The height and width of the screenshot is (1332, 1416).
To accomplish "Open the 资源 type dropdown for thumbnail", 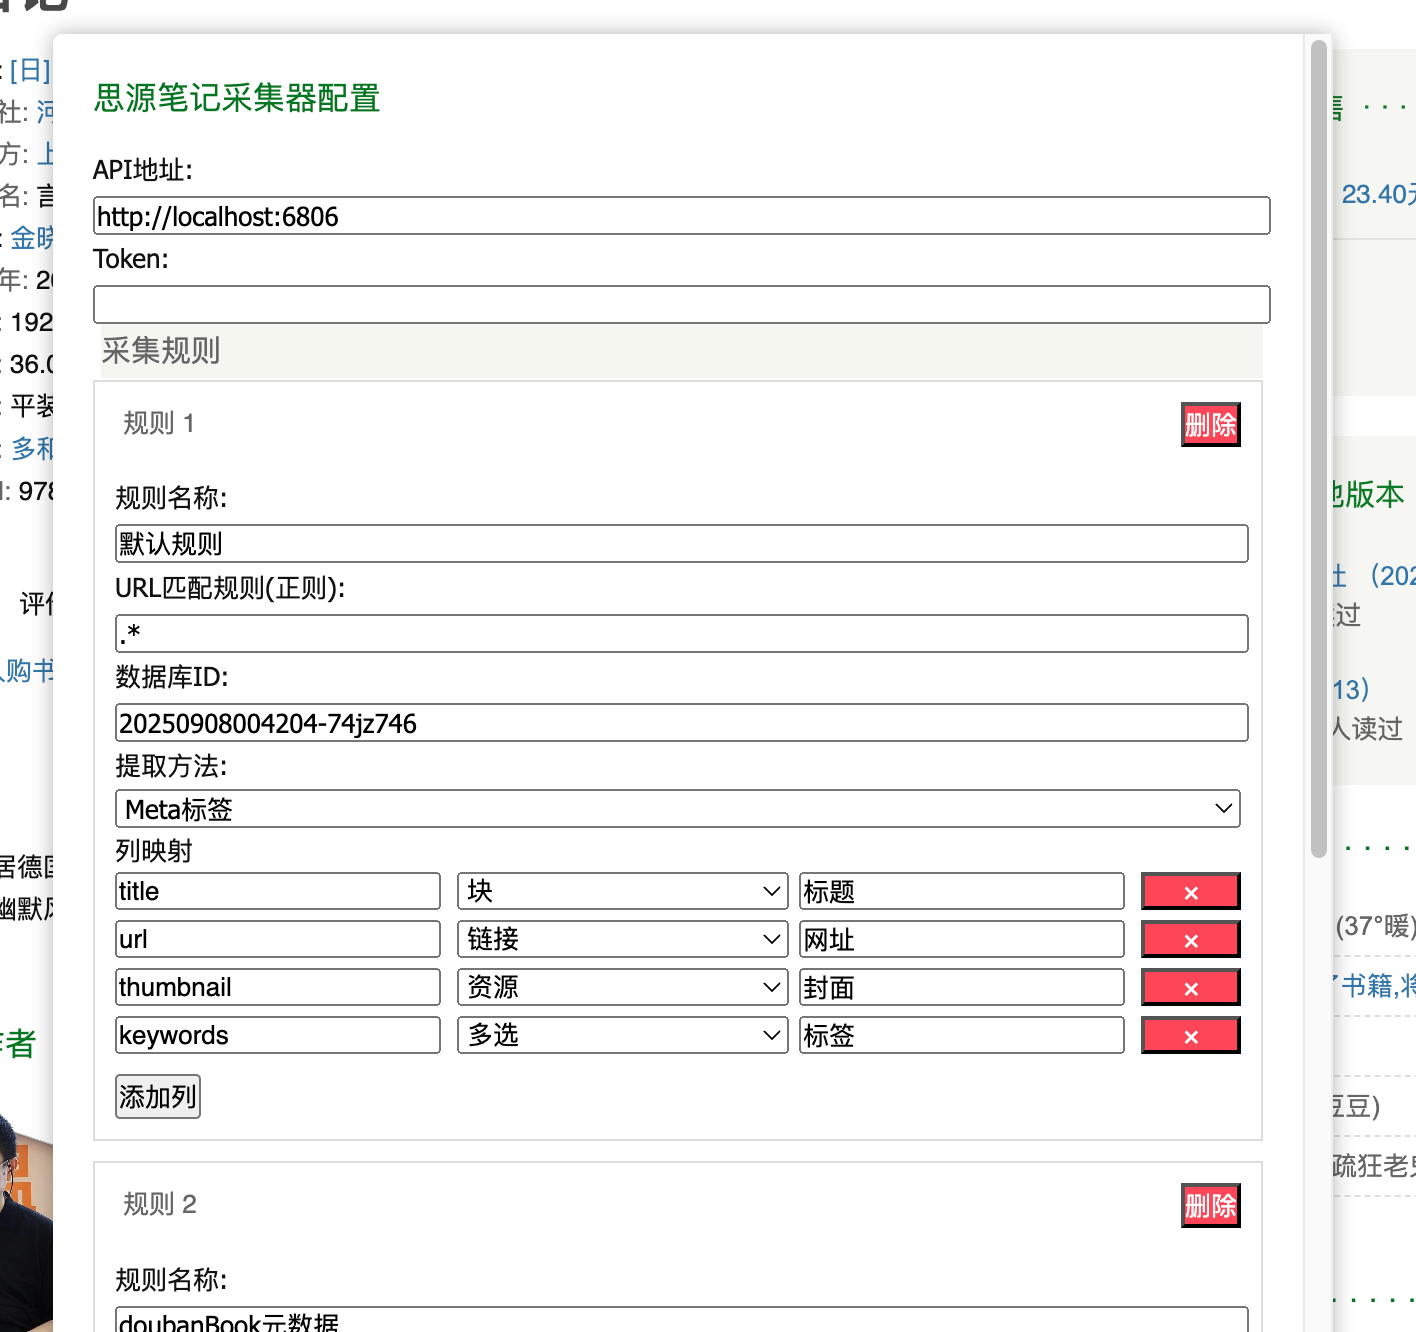I will (x=622, y=987).
